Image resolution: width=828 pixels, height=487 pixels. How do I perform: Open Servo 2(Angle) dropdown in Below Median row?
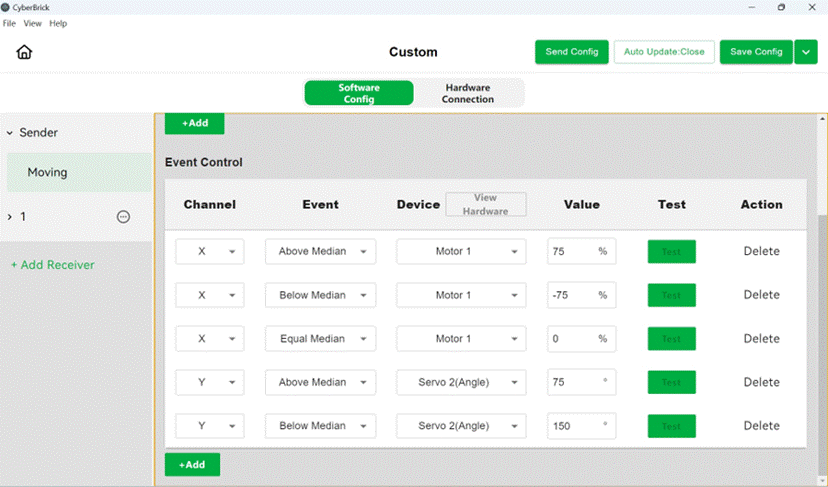pos(461,426)
